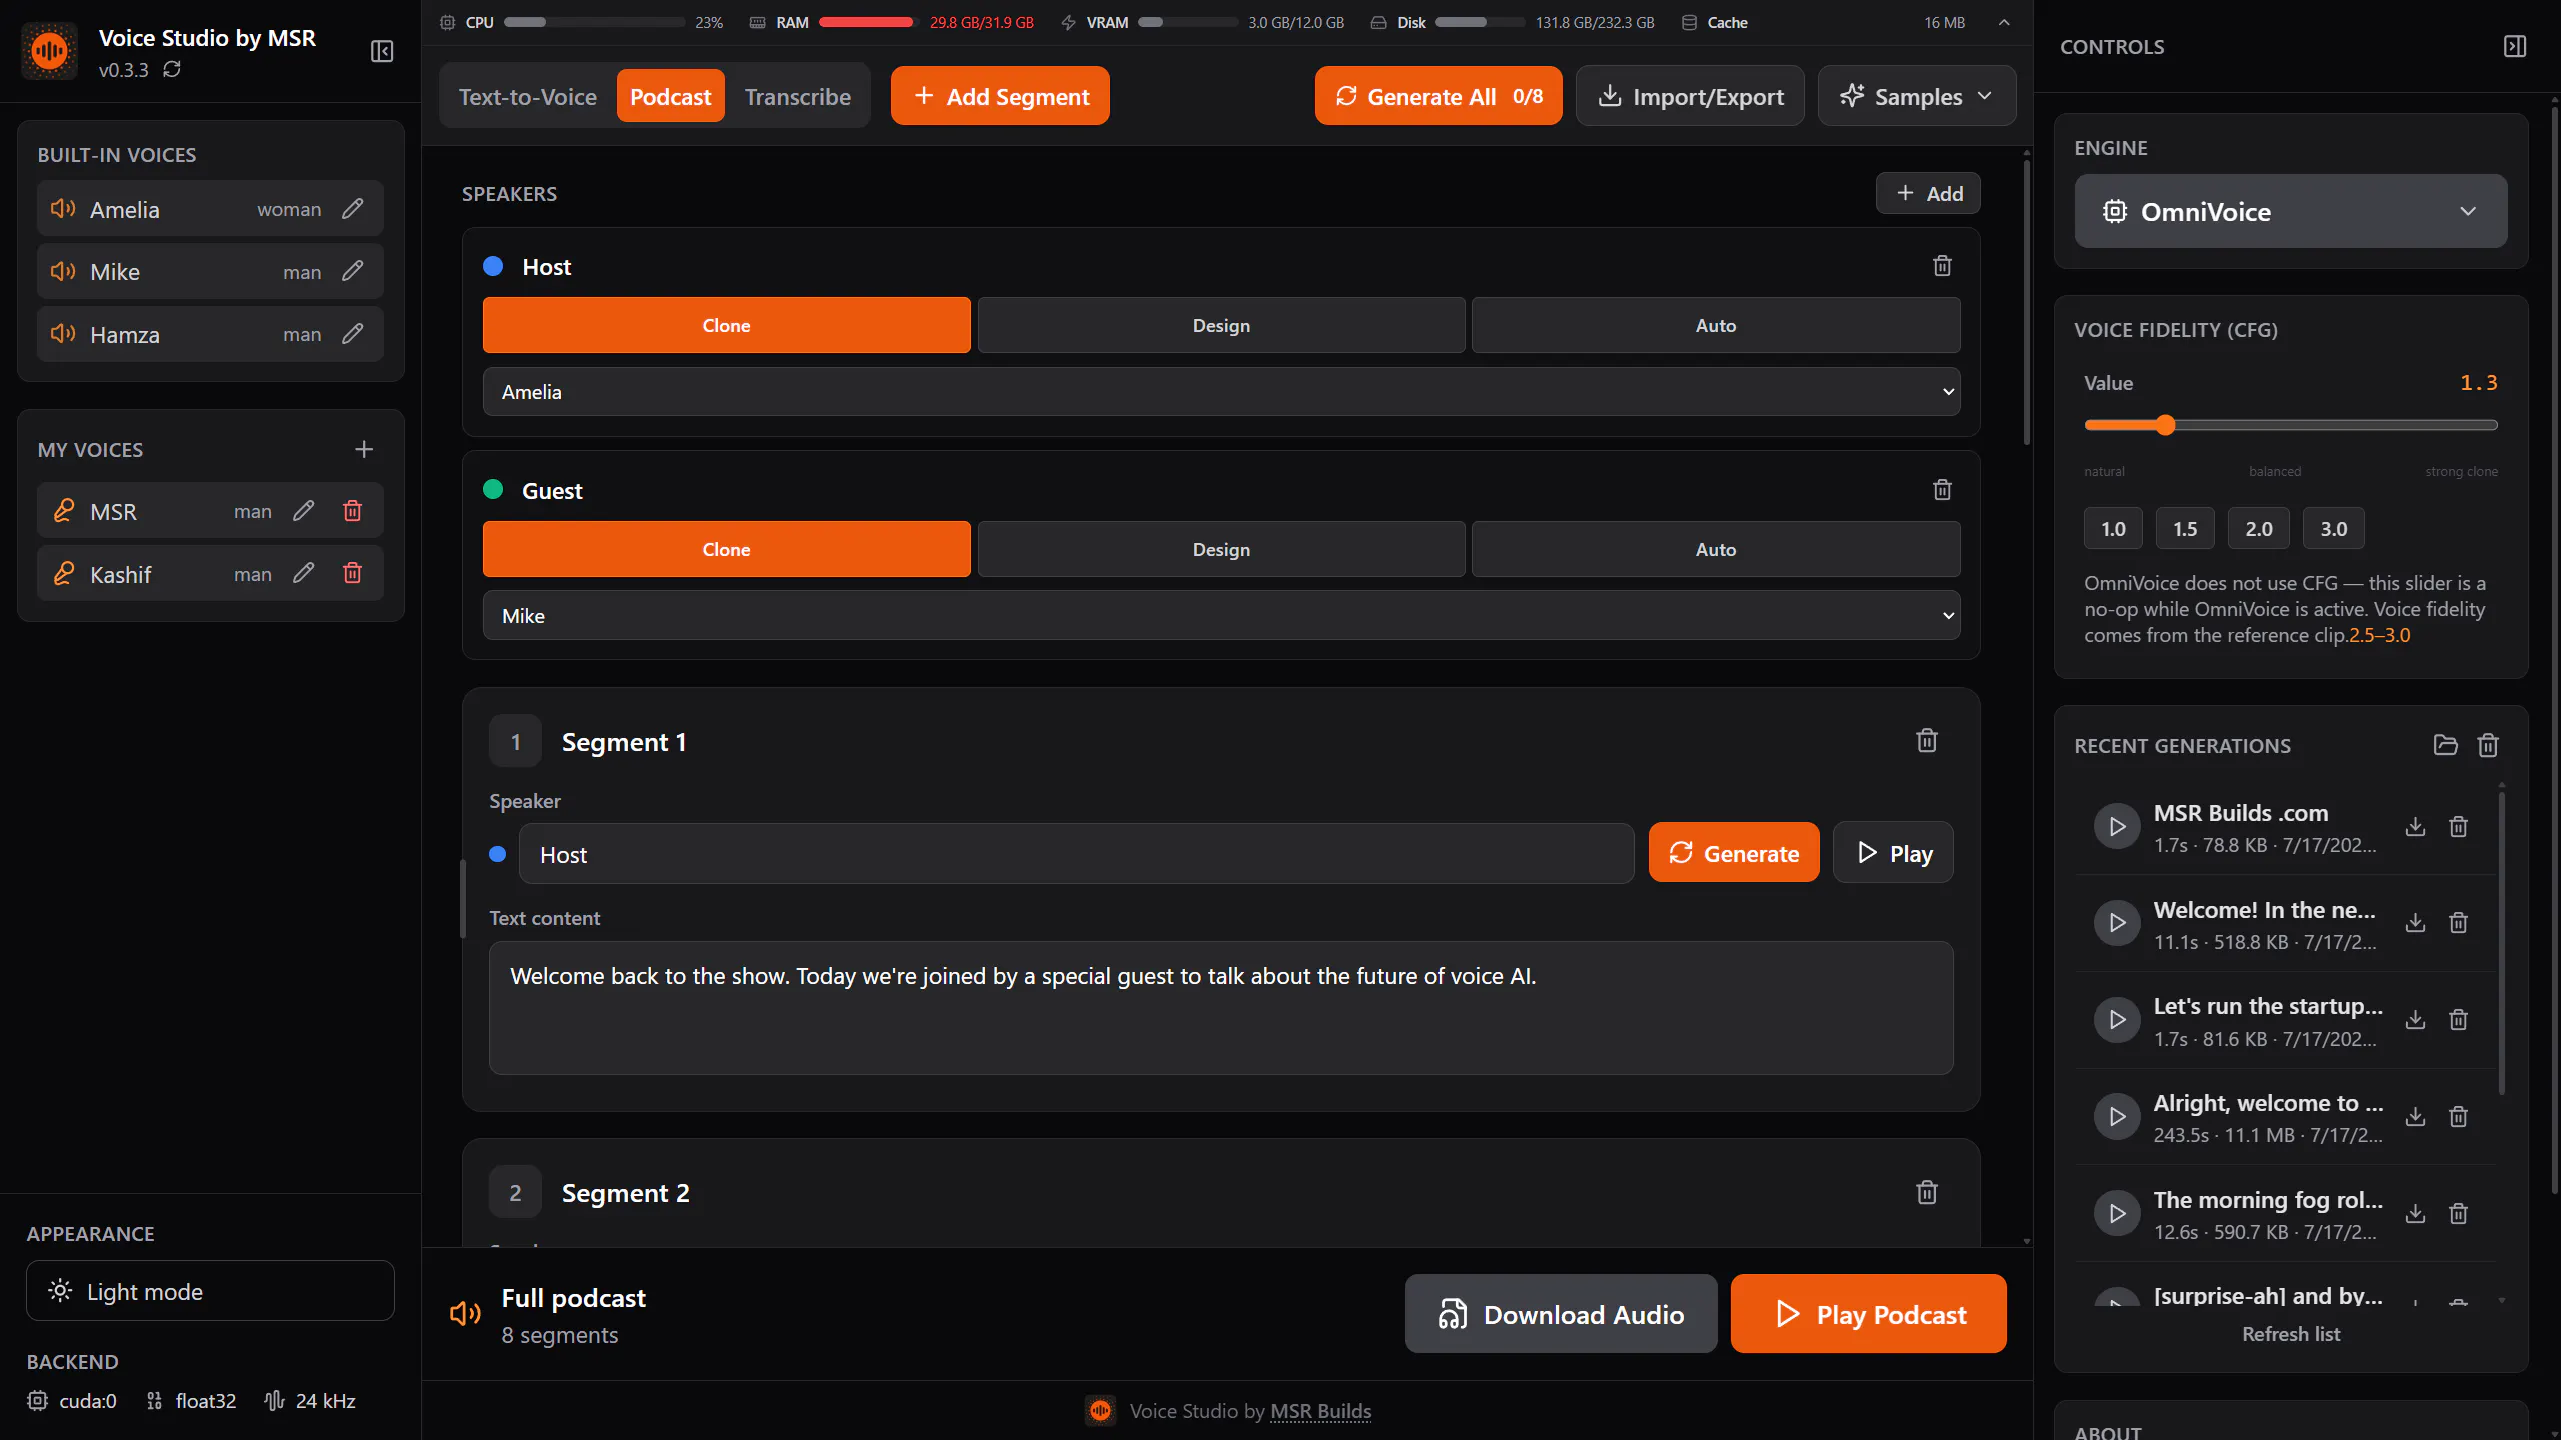Toggle Light mode appearance
This screenshot has width=2561, height=1440.
210,1291
